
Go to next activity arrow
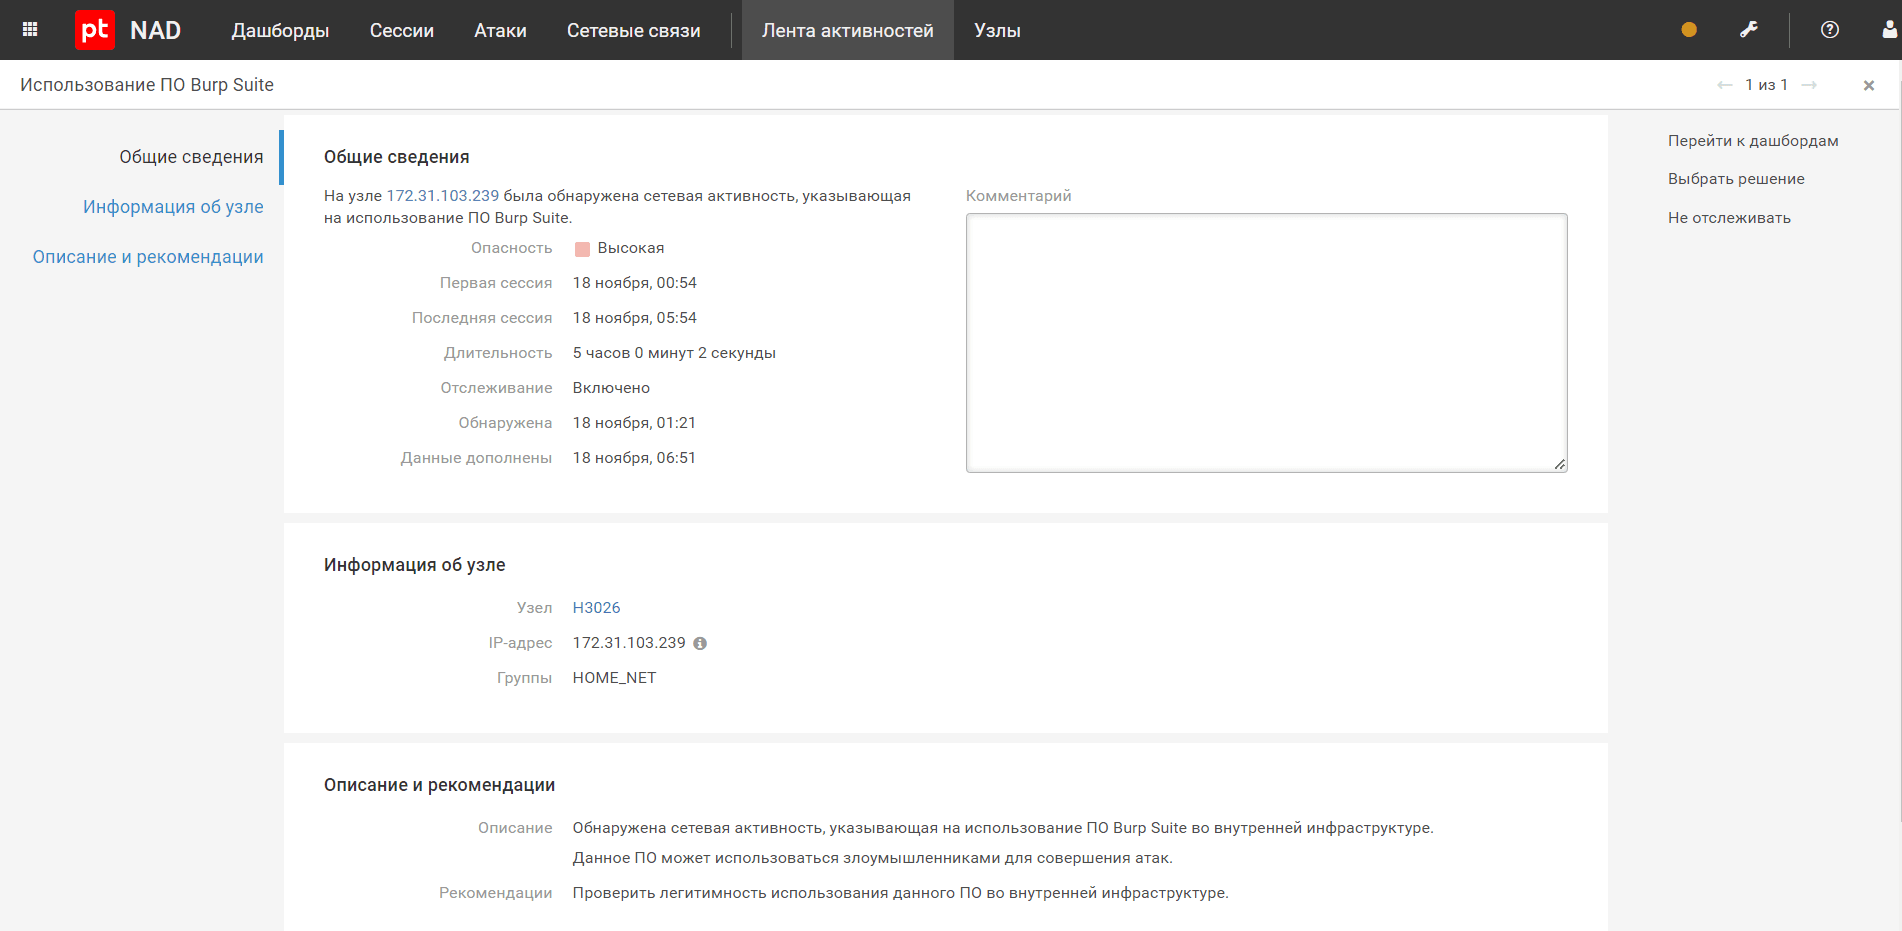click(x=1809, y=85)
